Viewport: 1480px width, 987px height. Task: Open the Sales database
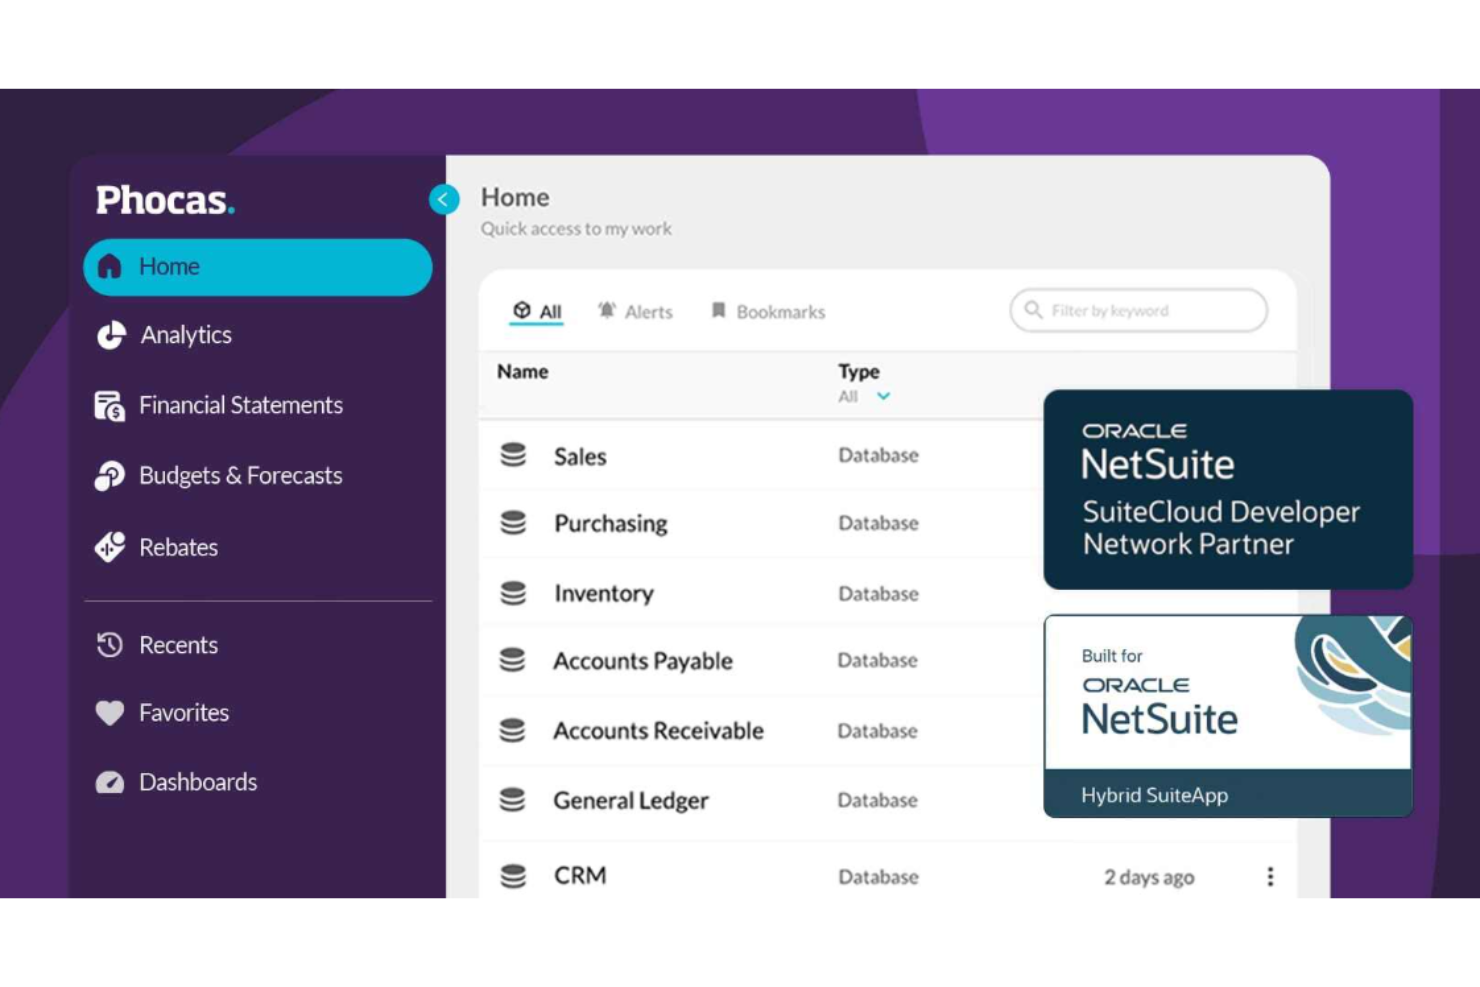(580, 456)
